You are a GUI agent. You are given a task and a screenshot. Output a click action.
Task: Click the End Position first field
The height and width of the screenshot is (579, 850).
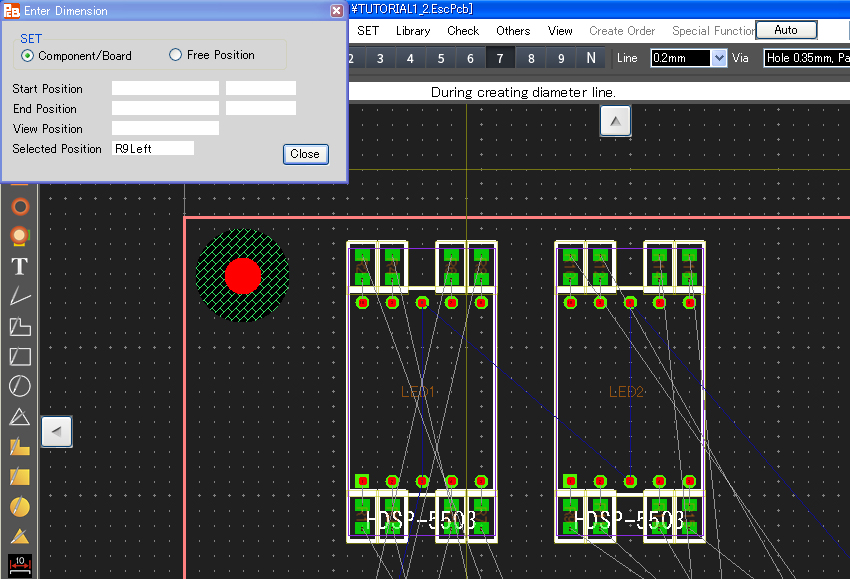click(165, 108)
